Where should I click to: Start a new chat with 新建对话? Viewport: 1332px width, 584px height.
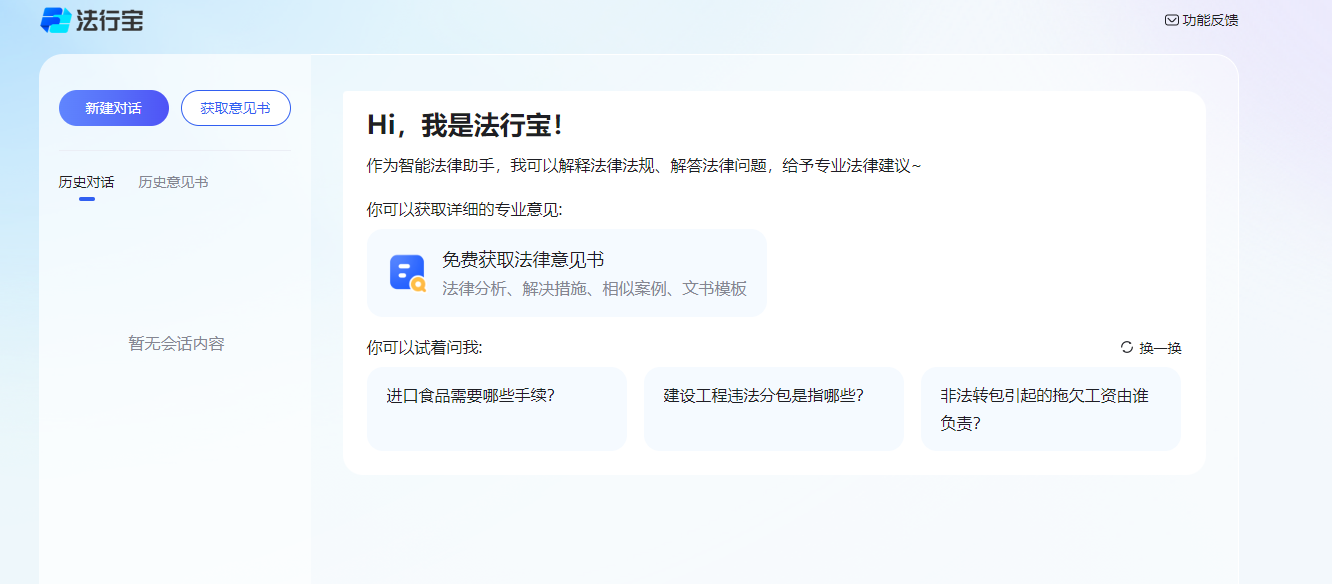(114, 108)
